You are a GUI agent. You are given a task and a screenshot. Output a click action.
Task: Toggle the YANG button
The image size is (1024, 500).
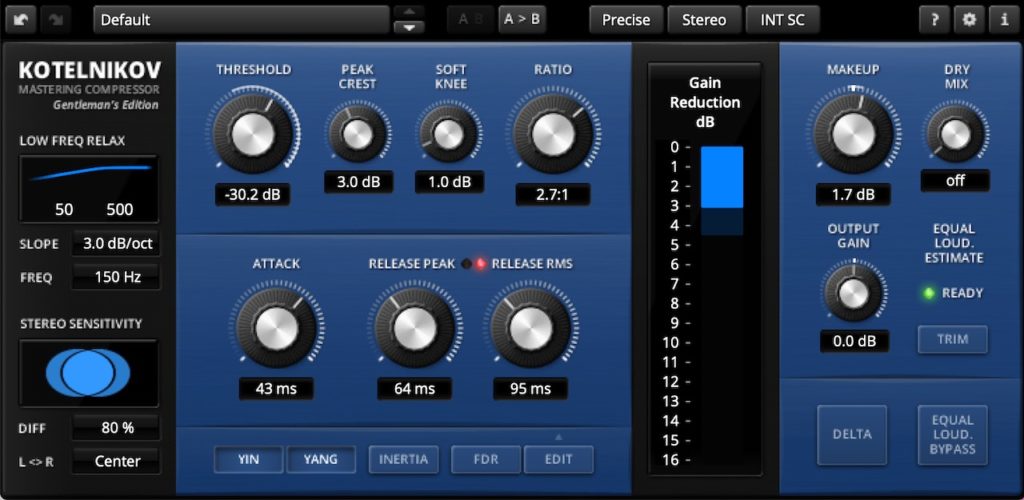click(321, 460)
